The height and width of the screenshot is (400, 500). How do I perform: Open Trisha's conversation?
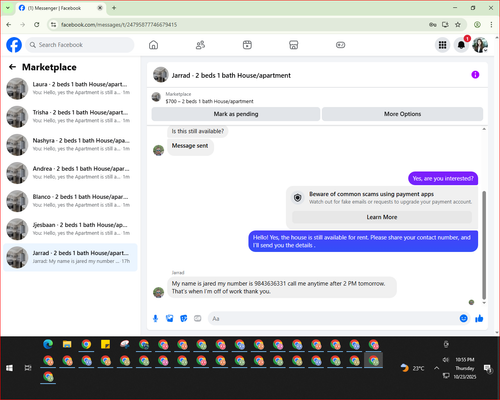click(x=70, y=117)
